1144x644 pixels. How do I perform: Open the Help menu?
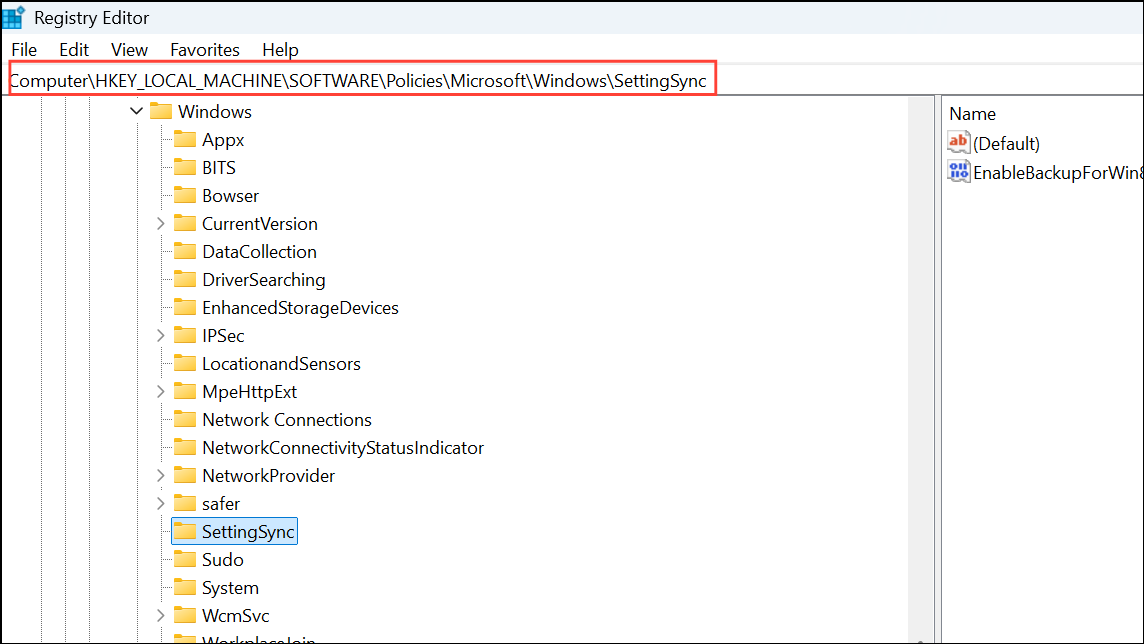280,50
